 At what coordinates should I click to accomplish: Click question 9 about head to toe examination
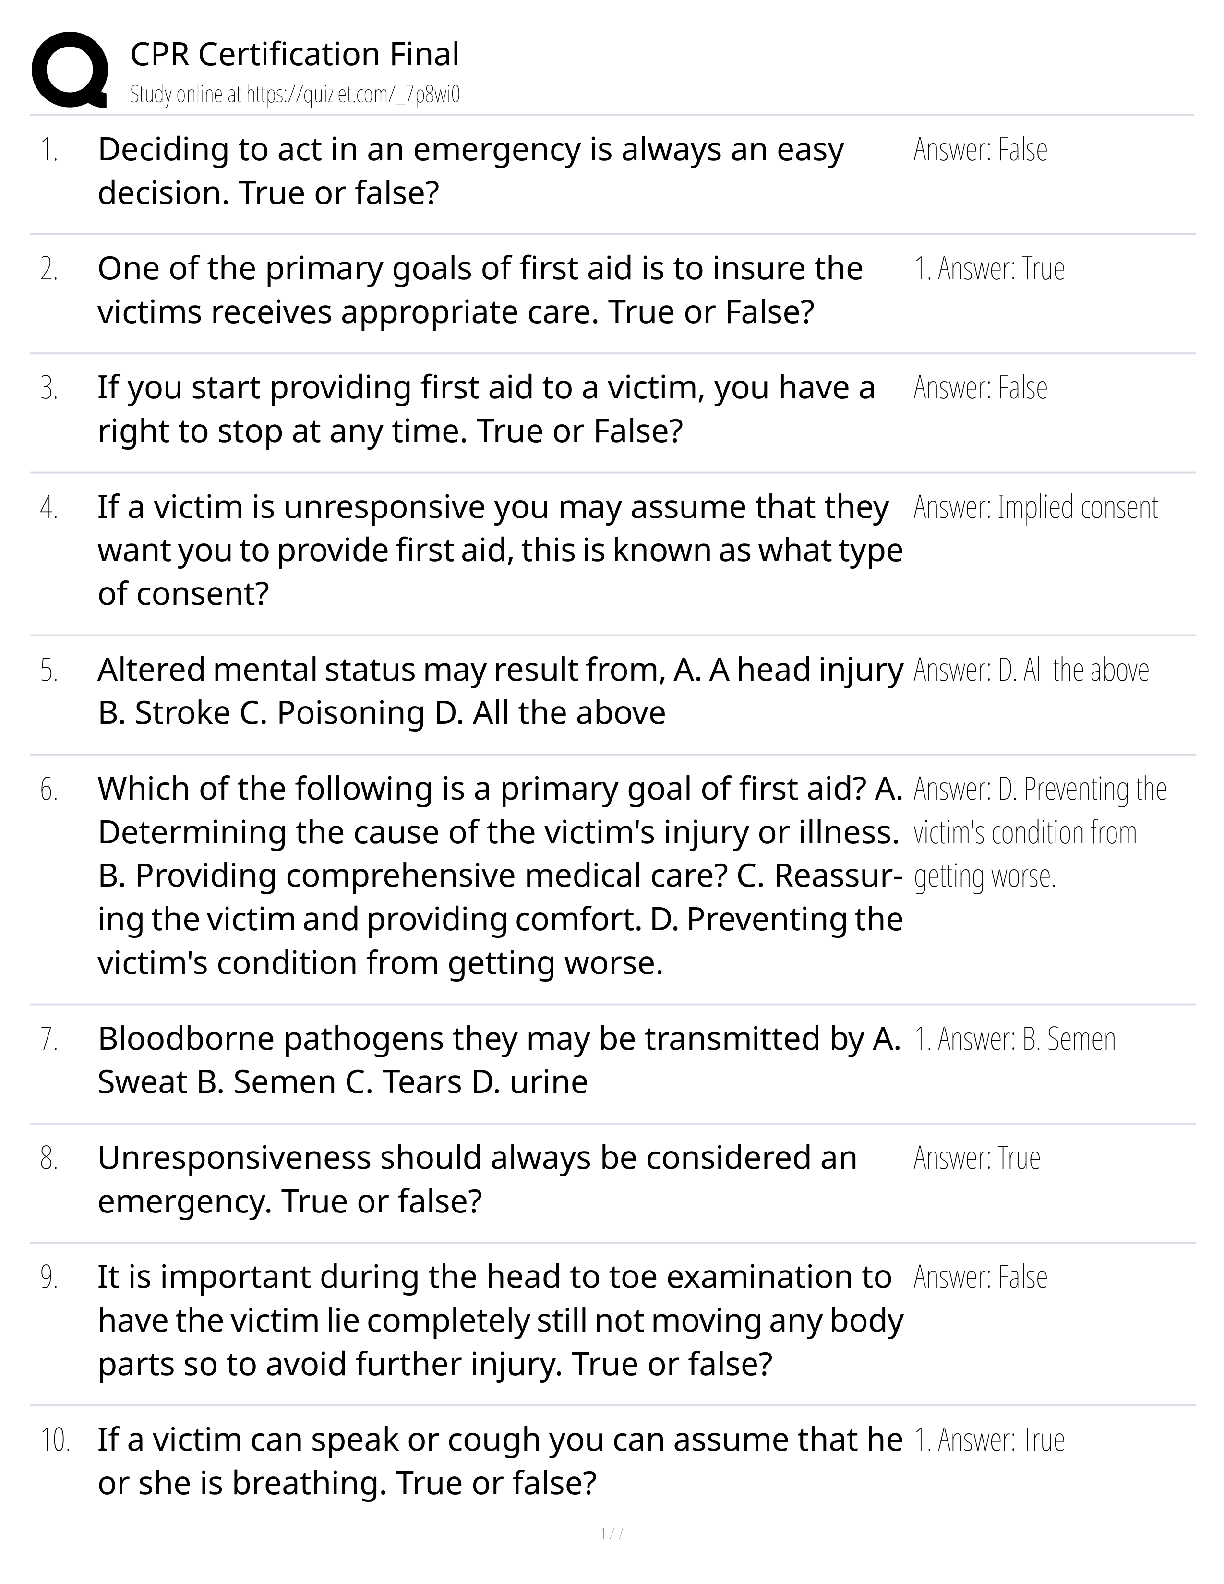click(x=500, y=1320)
